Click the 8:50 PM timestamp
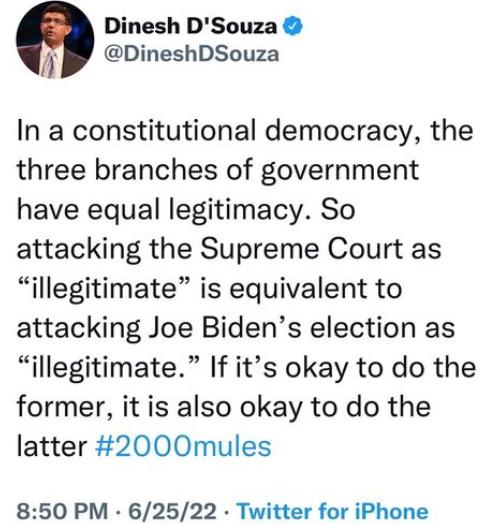 tap(63, 511)
